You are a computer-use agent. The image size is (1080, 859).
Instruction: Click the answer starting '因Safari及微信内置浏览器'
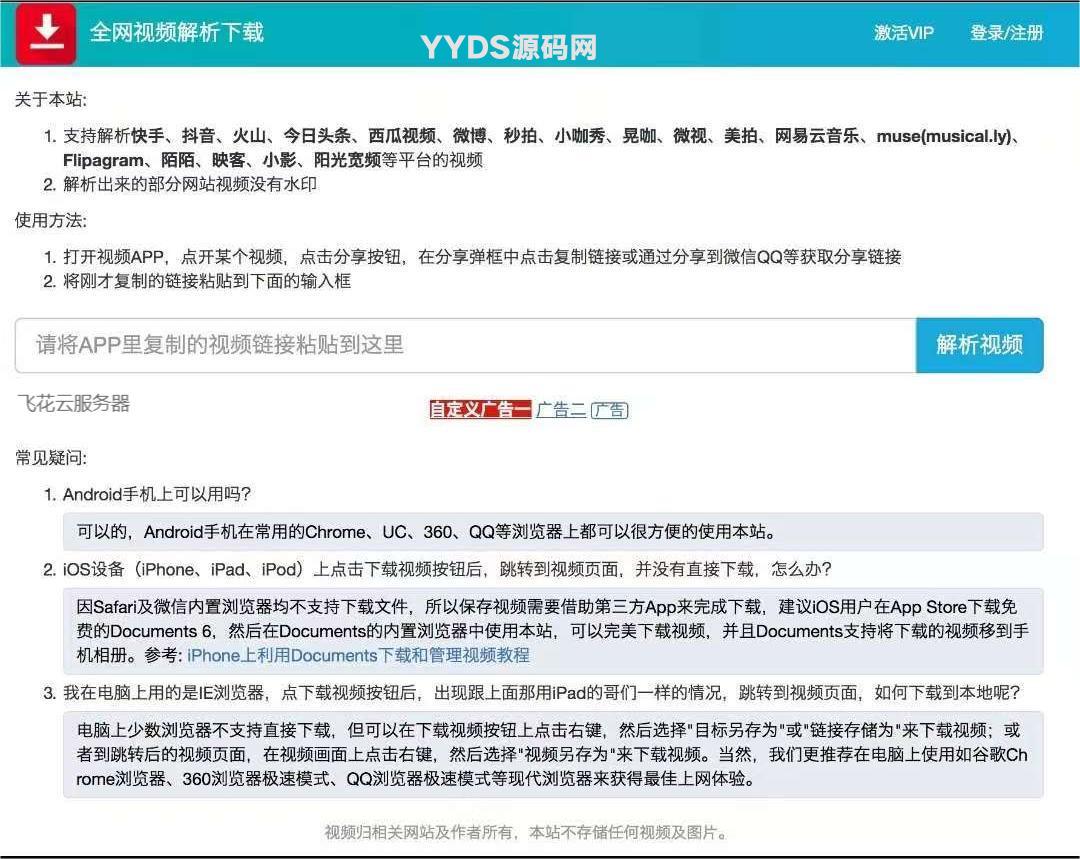click(553, 631)
